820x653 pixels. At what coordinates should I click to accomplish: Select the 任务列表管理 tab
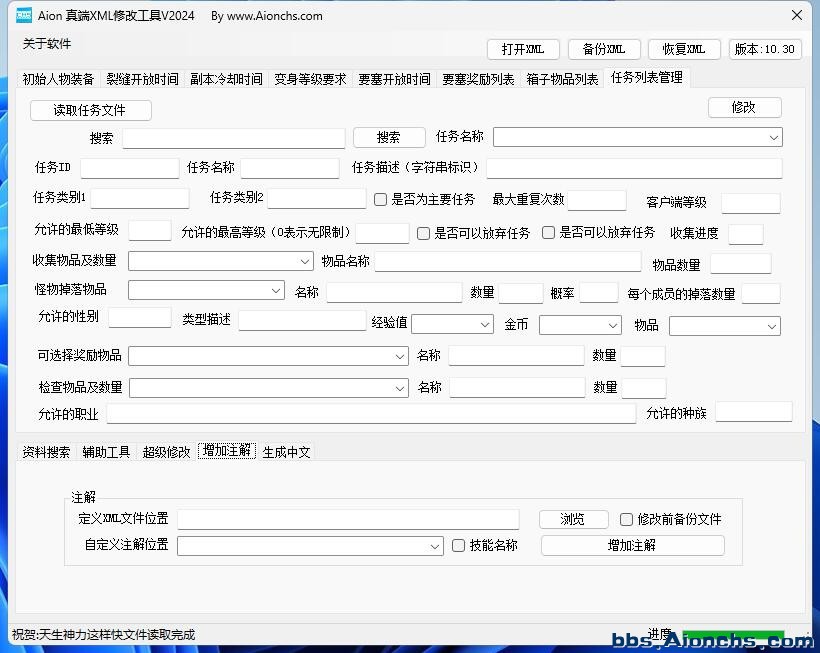click(x=647, y=77)
